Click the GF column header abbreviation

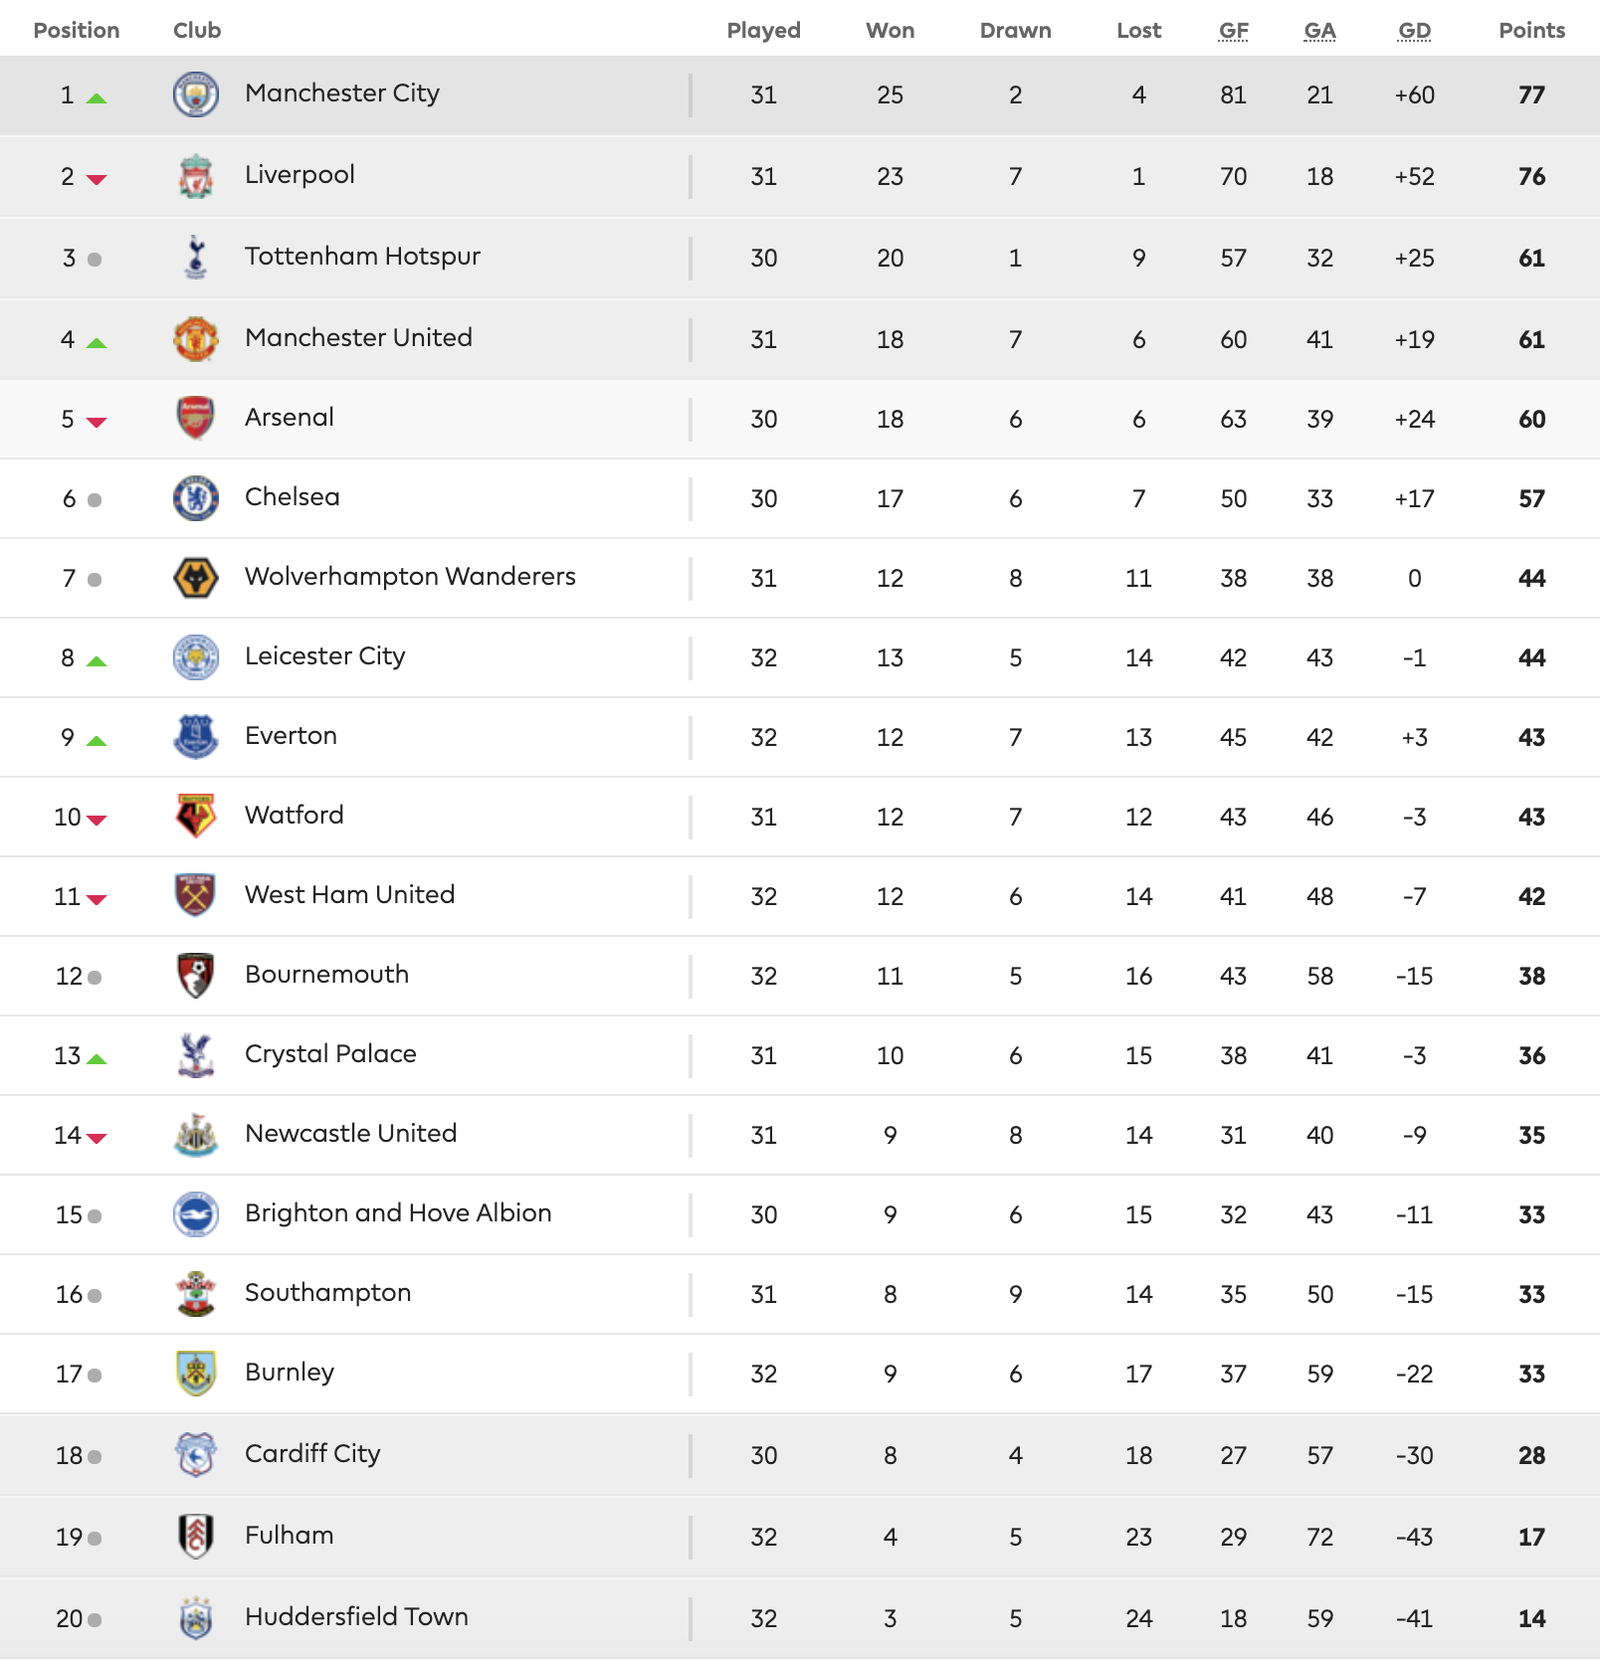pyautogui.click(x=1233, y=31)
